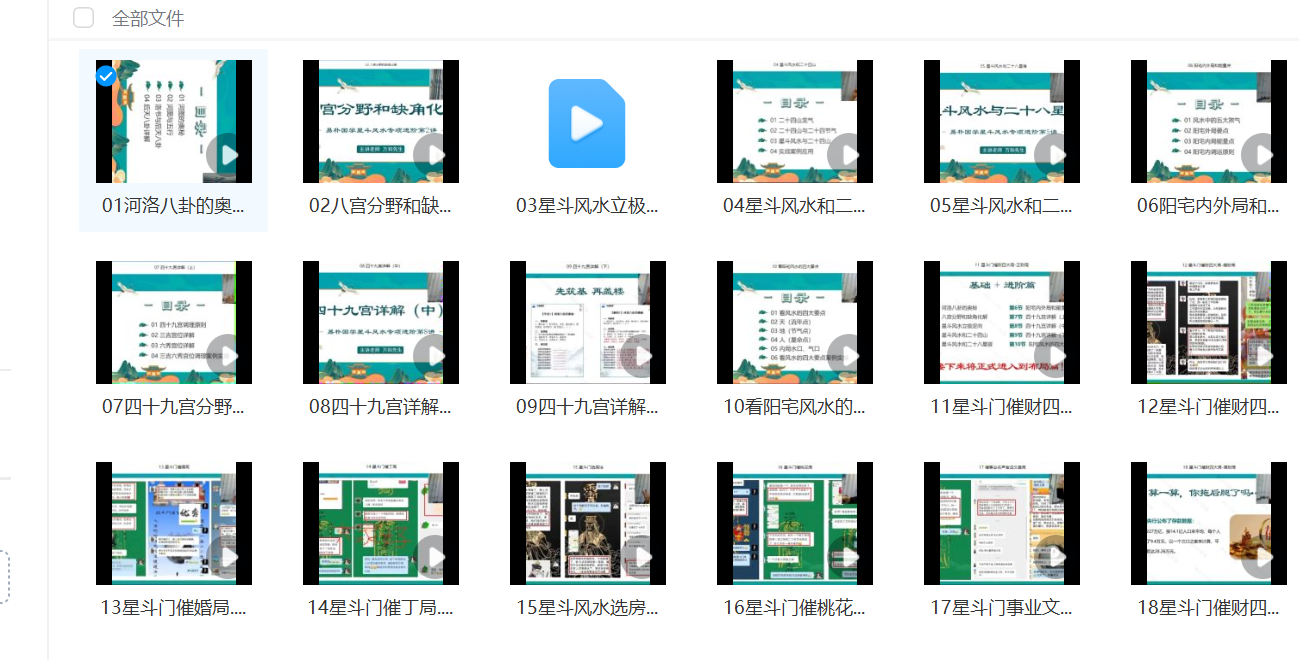Uncheck the 01河洛八卦 file checkbox
Image resolution: width=1299 pixels, height=660 pixels.
click(105, 76)
